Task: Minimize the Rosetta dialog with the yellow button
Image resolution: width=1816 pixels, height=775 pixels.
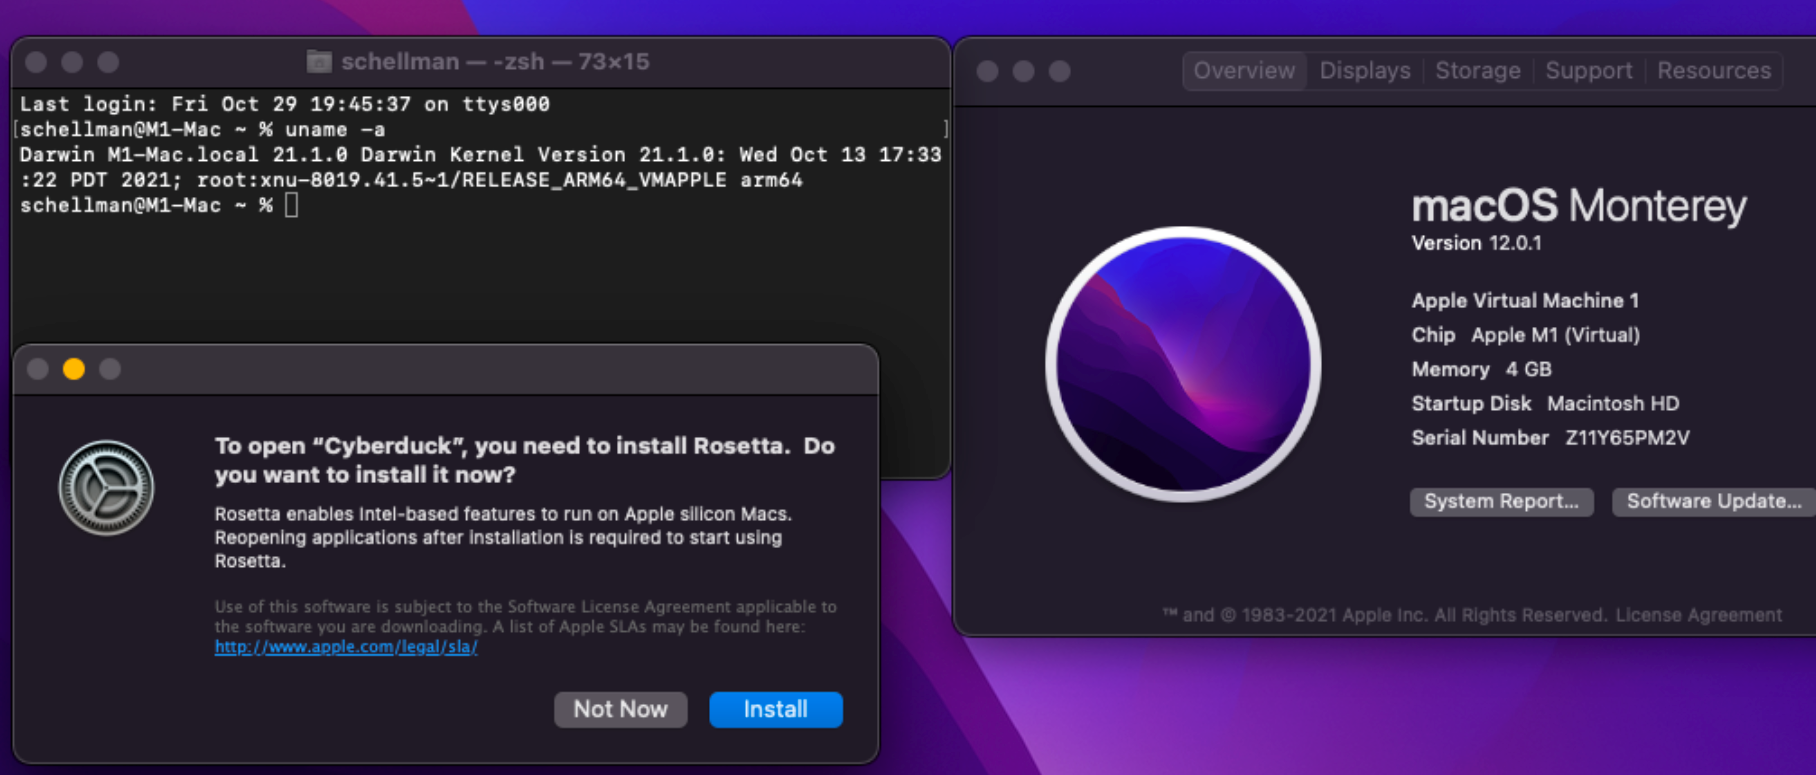Action: click(x=74, y=369)
